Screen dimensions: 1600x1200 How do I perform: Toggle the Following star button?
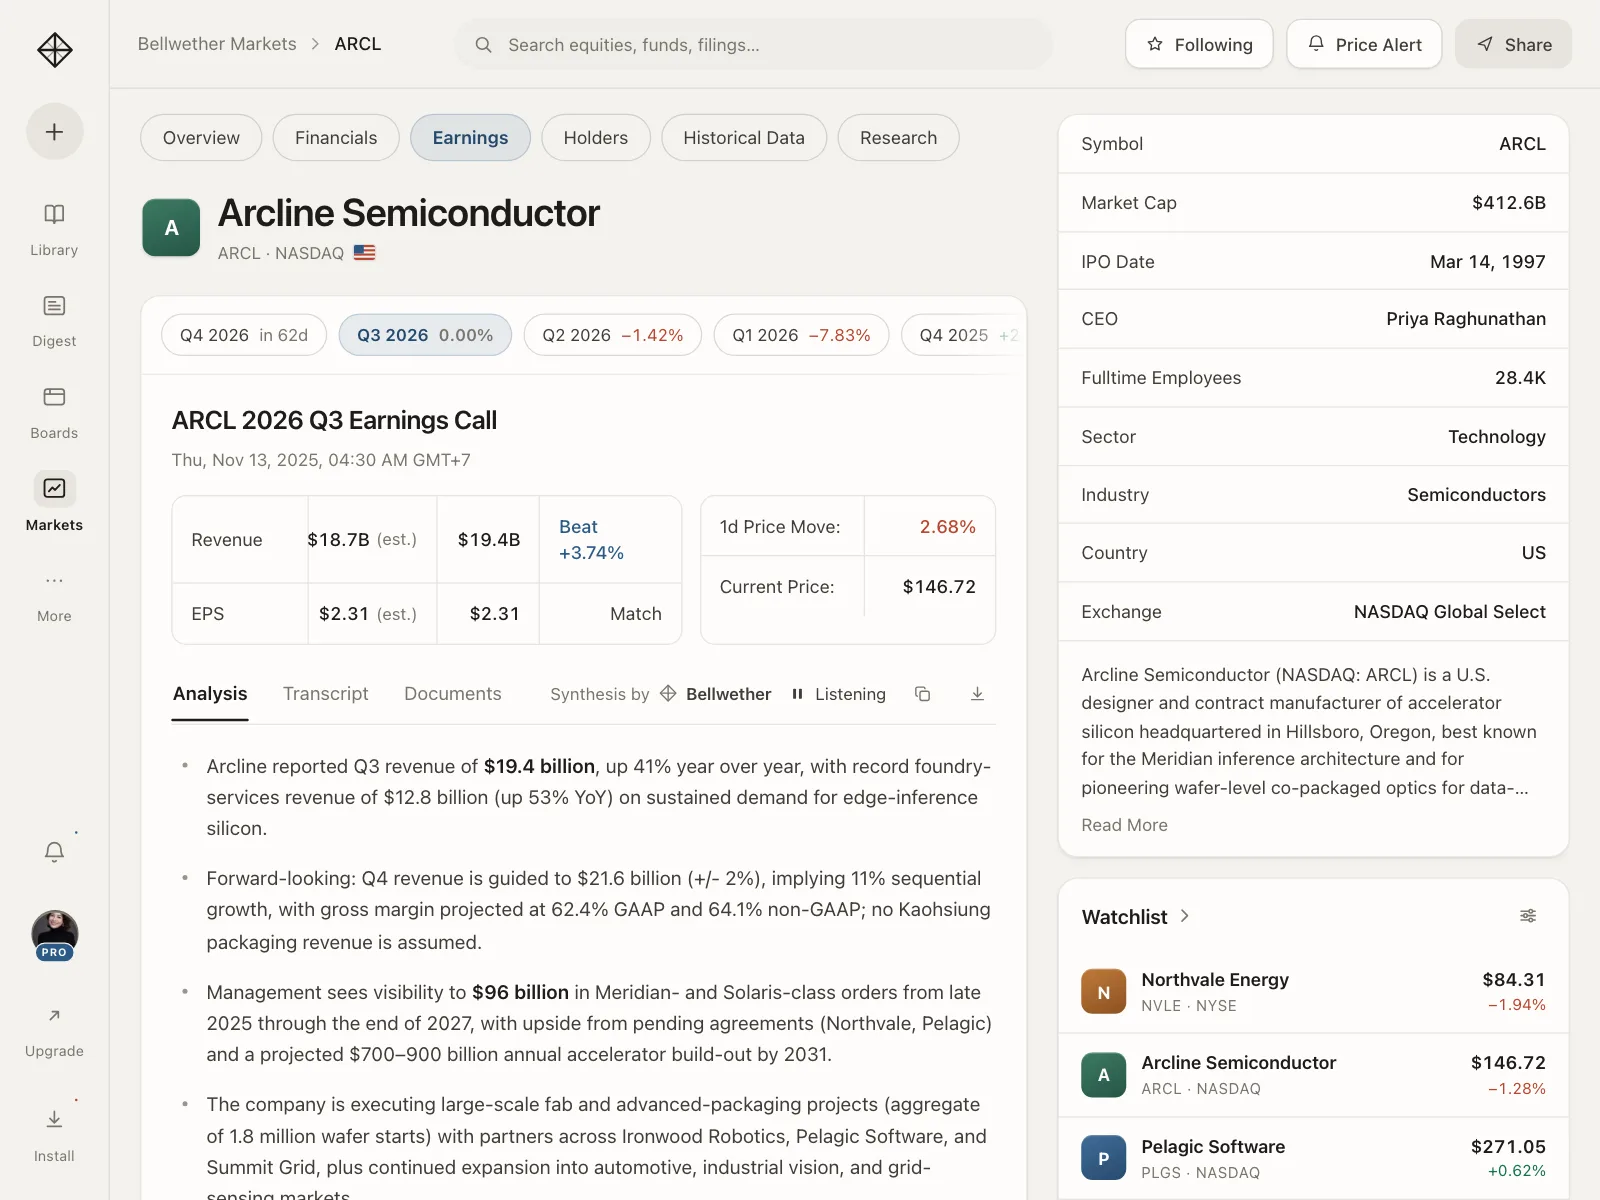tap(1199, 45)
